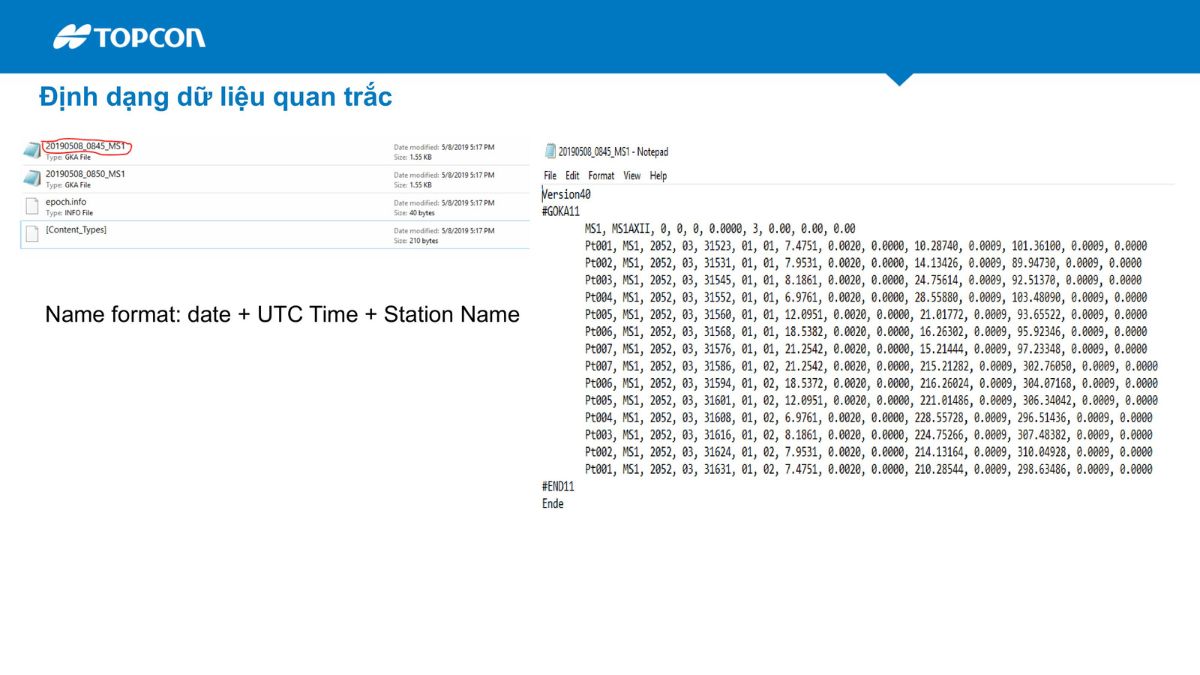This screenshot has height=675, width=1200.
Task: Click the epoch.info file icon
Action: pos(32,206)
